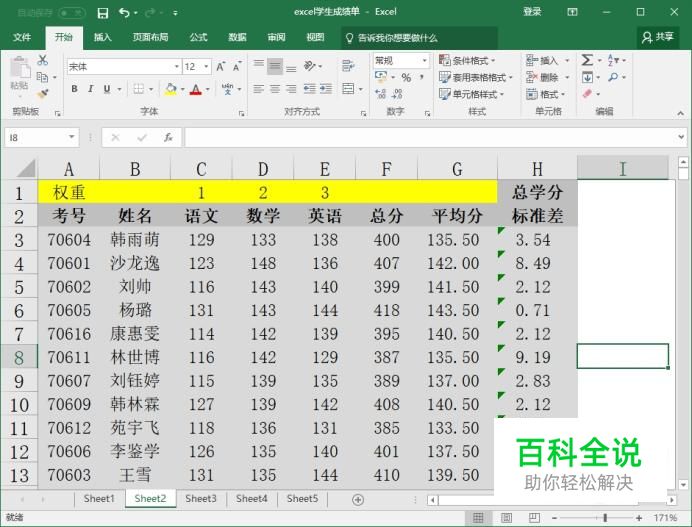This screenshot has width=692, height=527.
Task: Apply red font color
Action: (x=196, y=89)
